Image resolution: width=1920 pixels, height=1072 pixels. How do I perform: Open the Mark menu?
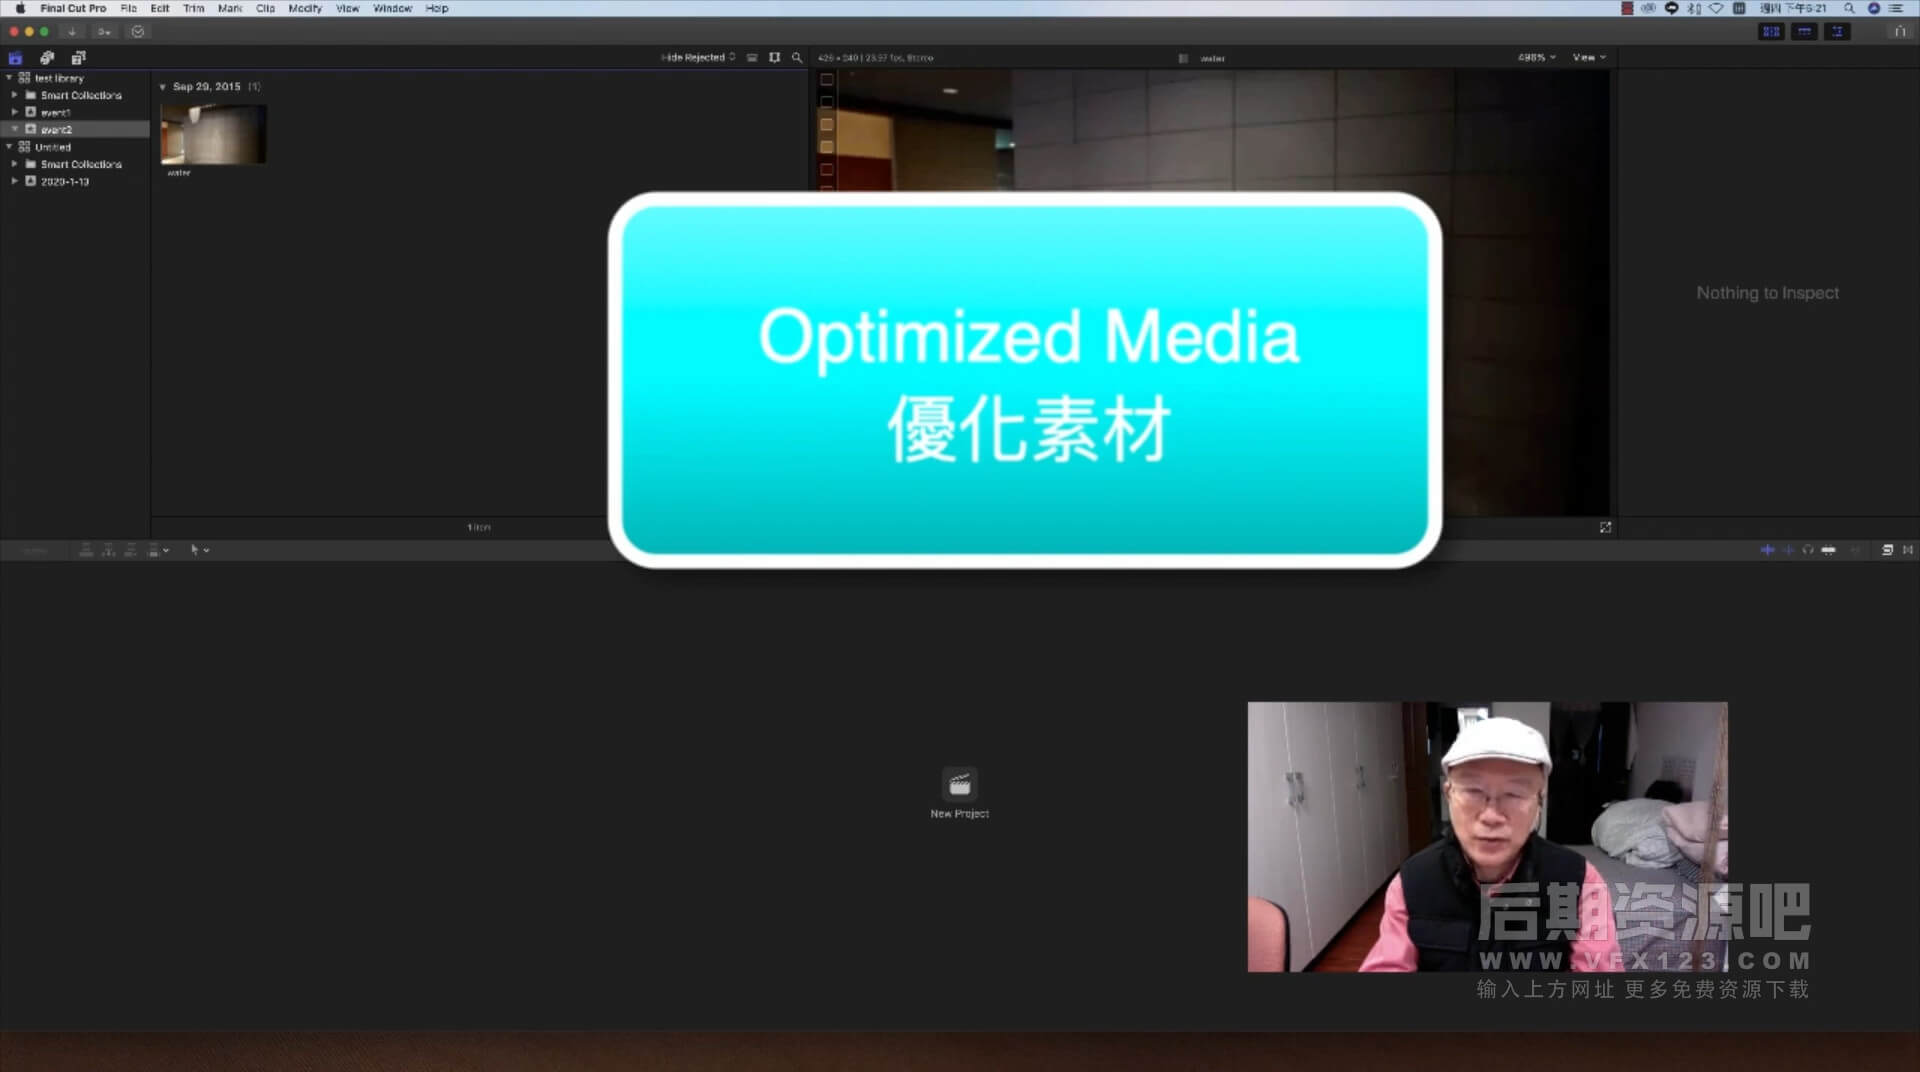click(x=230, y=8)
